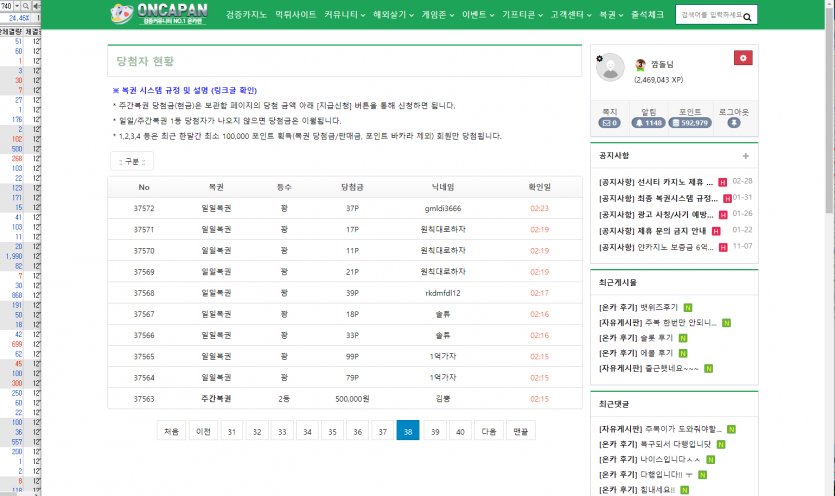This screenshot has width=835, height=496.
Task: Click the plus icon beside 공지사항
Action: pos(746,156)
